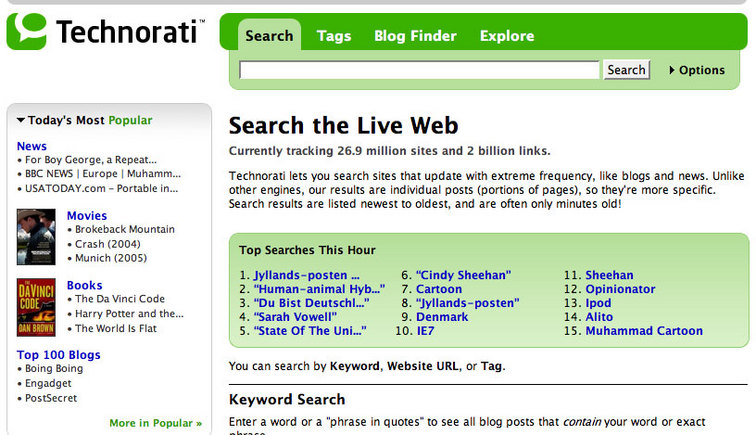Click the Popular link in sidebar header
This screenshot has width=756, height=435.
(x=130, y=120)
